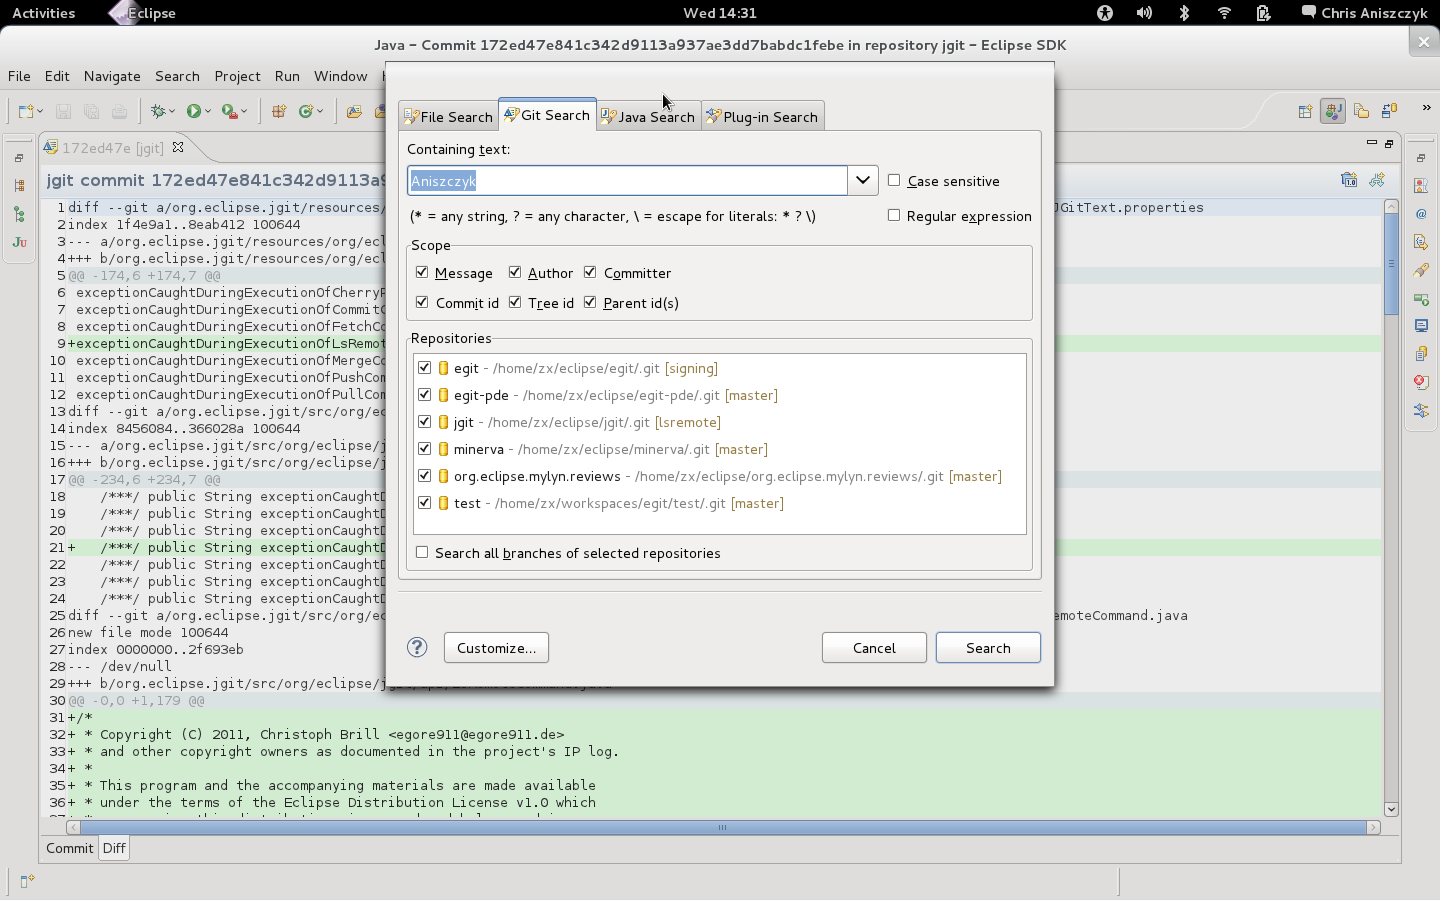Open the Console view in right sidebar
1440x900 pixels.
pyautogui.click(x=1421, y=326)
